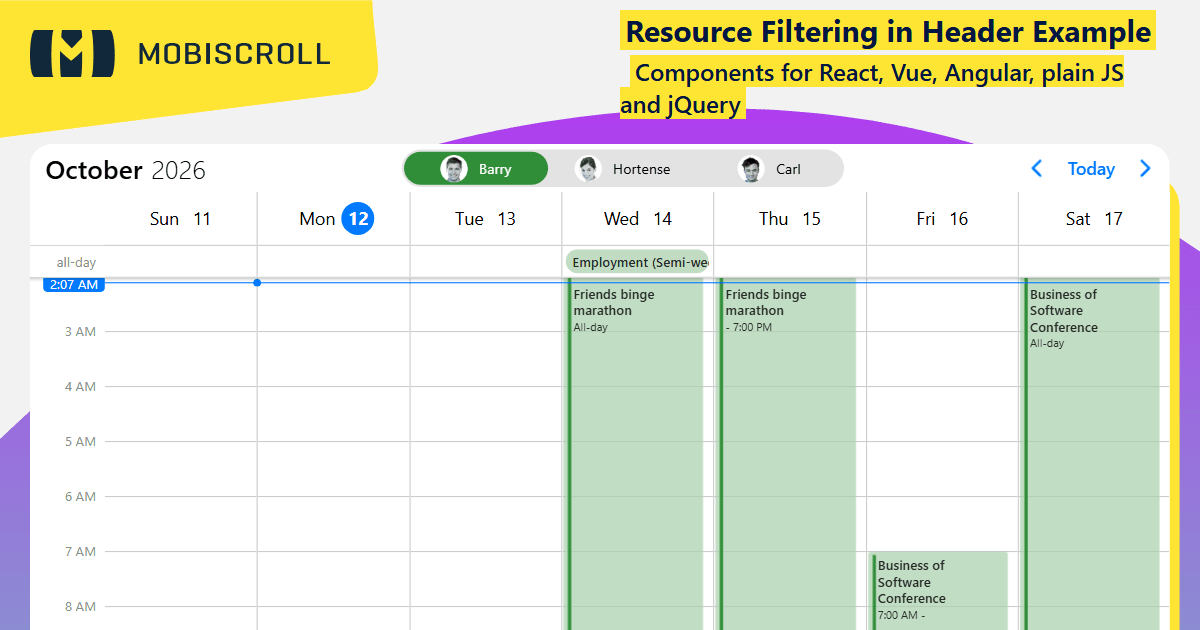Click the 4 AM time label
This screenshot has height=630, width=1200.
pos(80,386)
